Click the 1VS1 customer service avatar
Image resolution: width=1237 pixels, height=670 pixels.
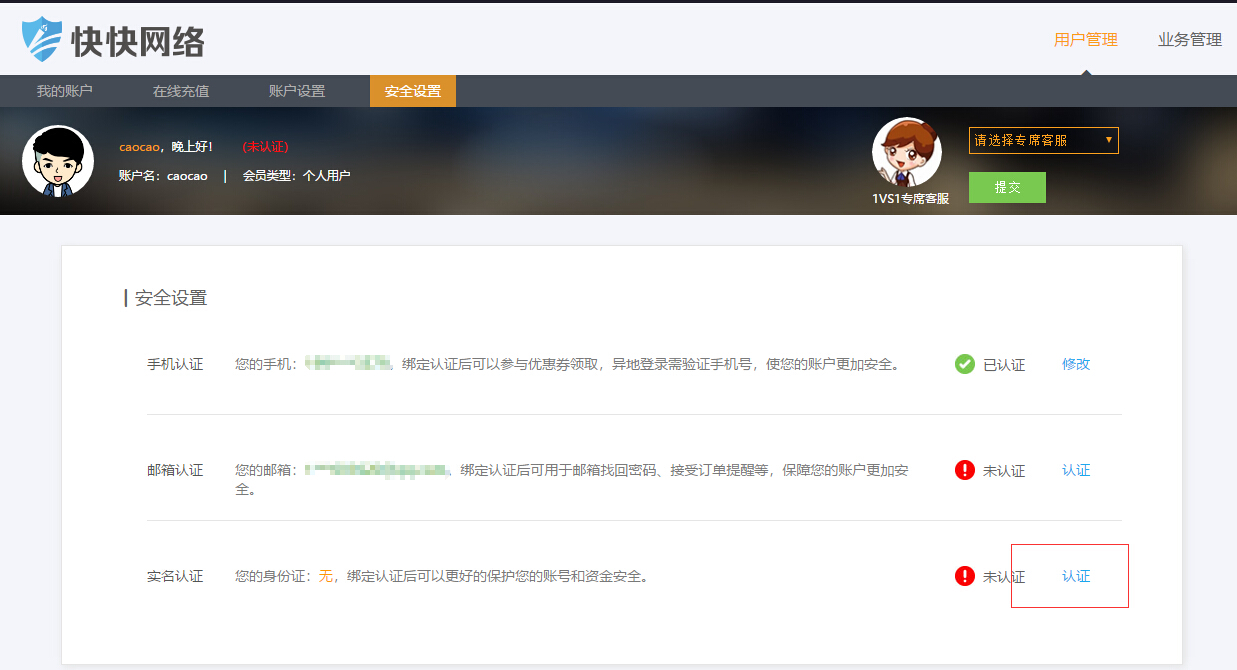pos(907,152)
